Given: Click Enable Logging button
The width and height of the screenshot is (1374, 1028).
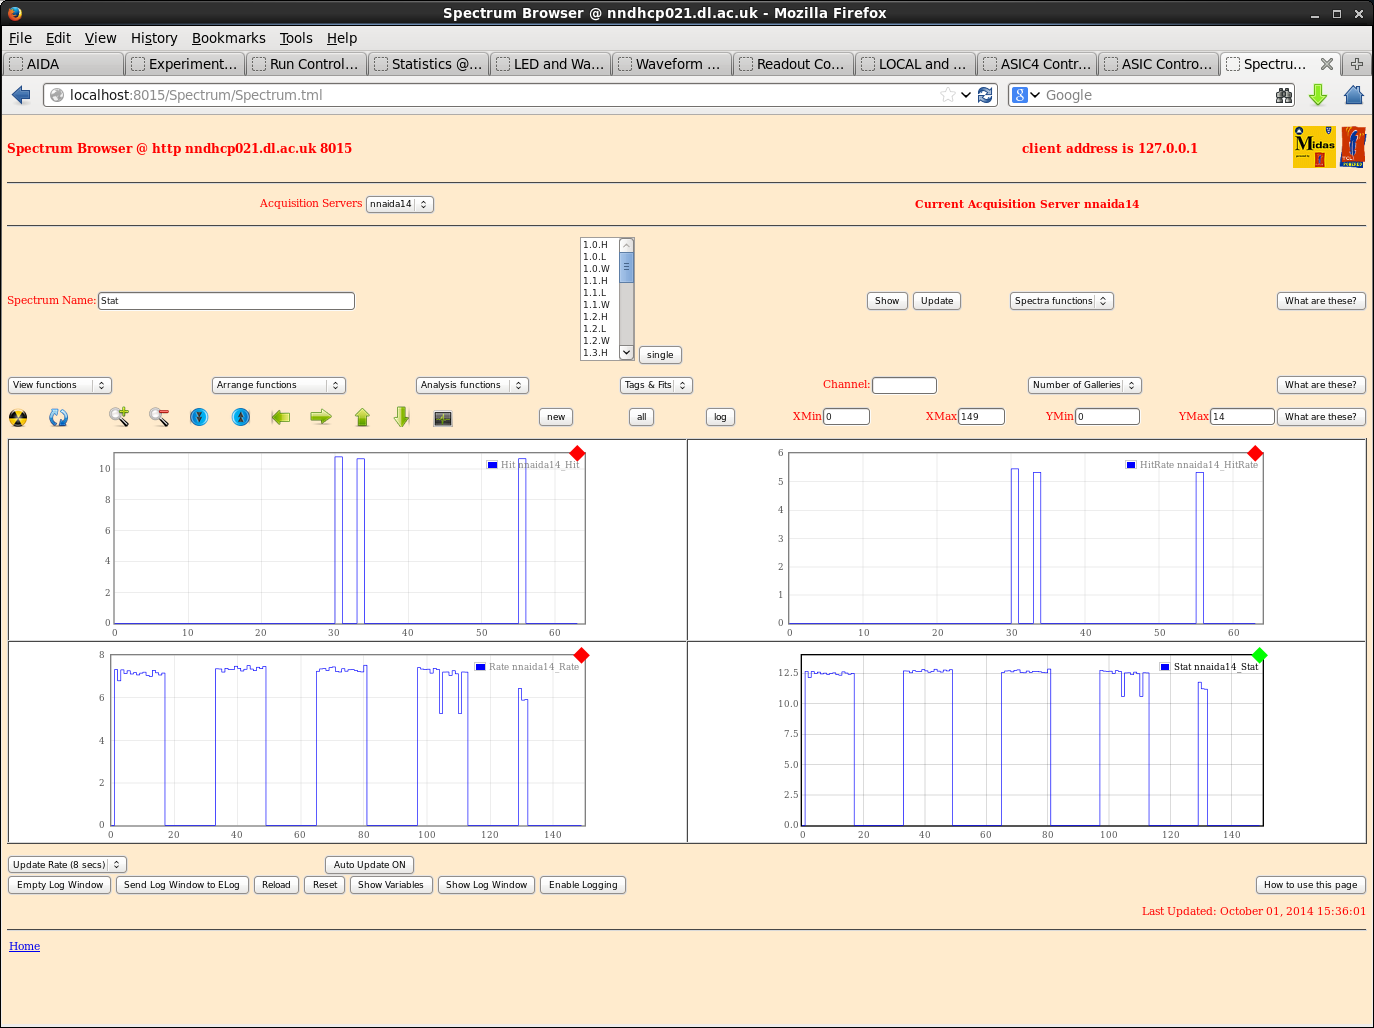Looking at the screenshot, I should point(583,885).
